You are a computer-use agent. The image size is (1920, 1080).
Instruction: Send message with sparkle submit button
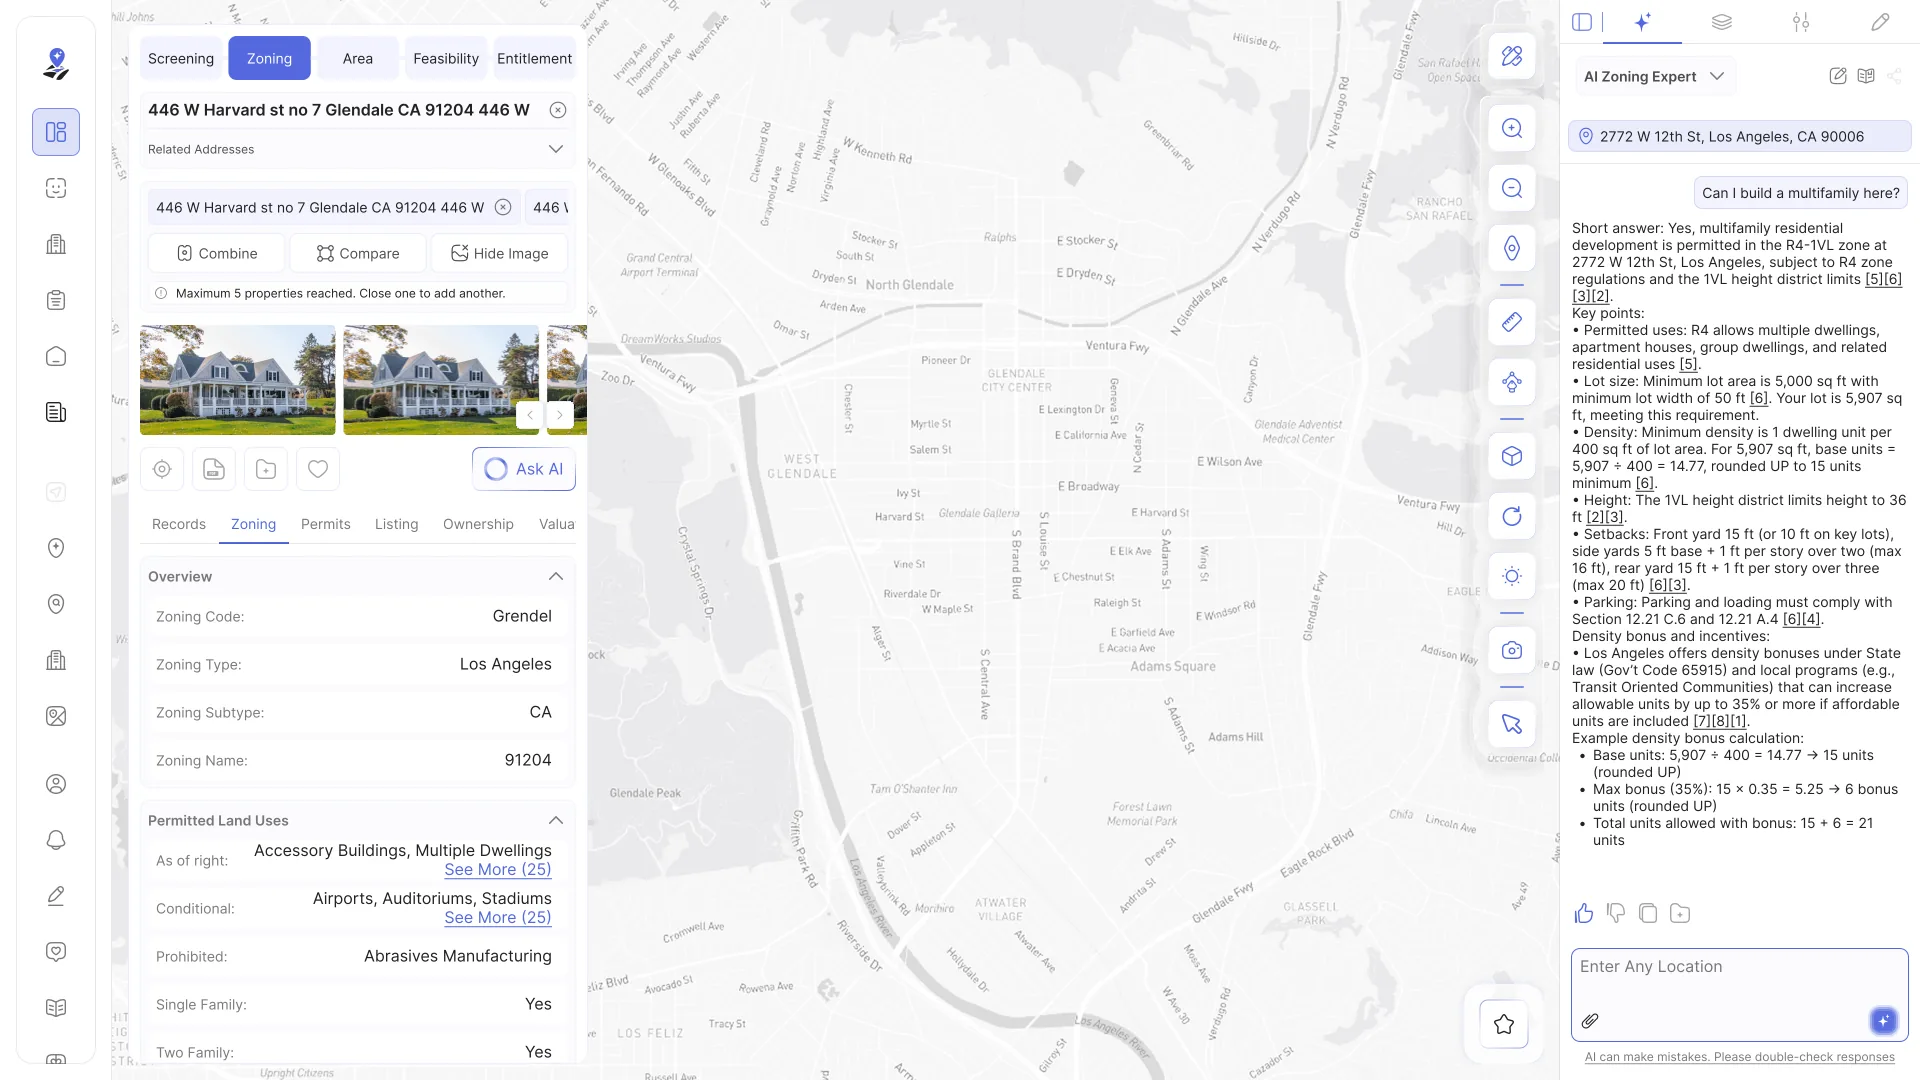tap(1883, 1021)
